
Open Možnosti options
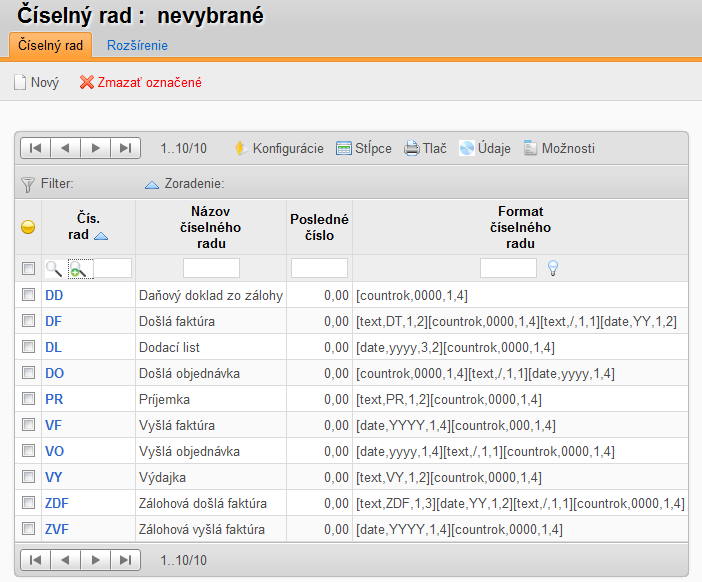click(x=559, y=148)
